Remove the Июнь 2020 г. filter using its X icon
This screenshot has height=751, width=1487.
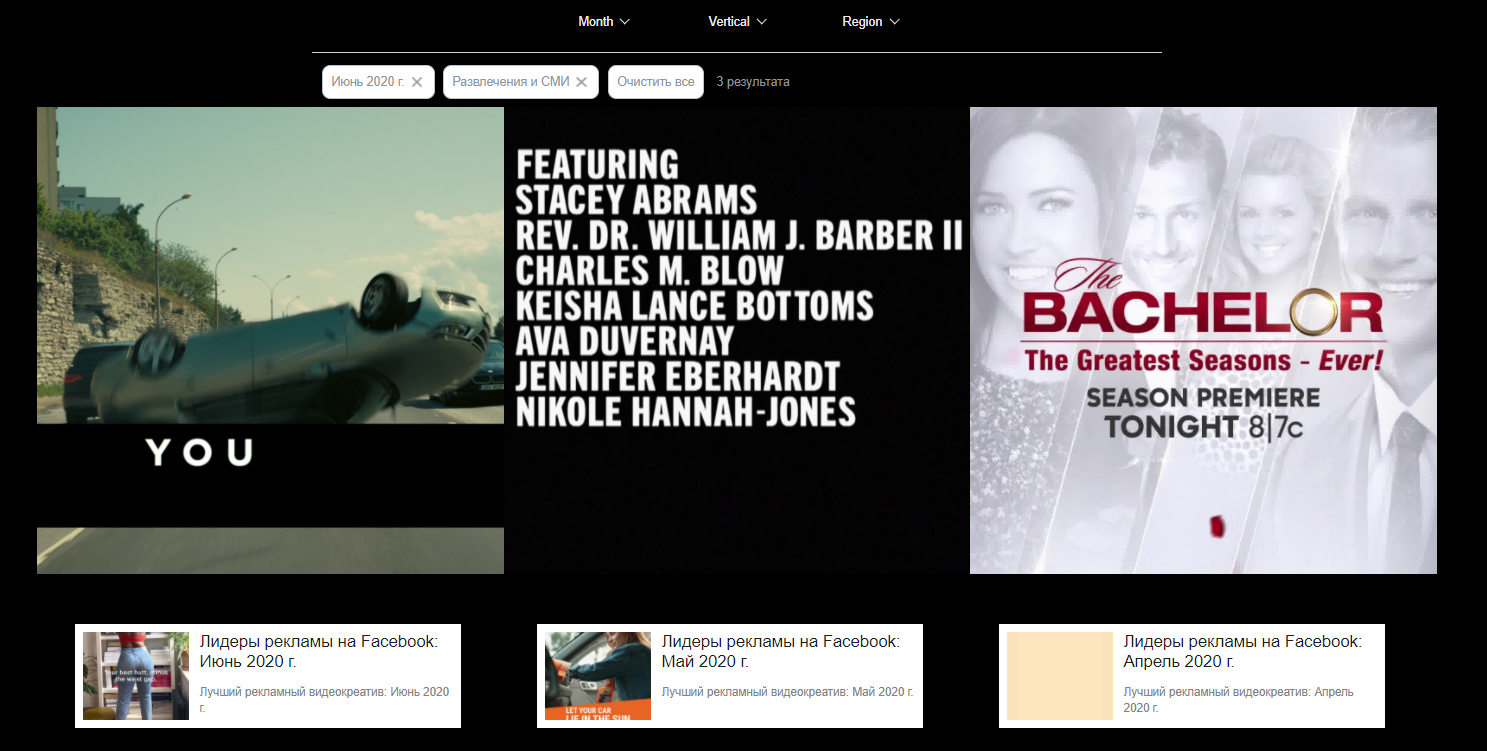coord(417,82)
